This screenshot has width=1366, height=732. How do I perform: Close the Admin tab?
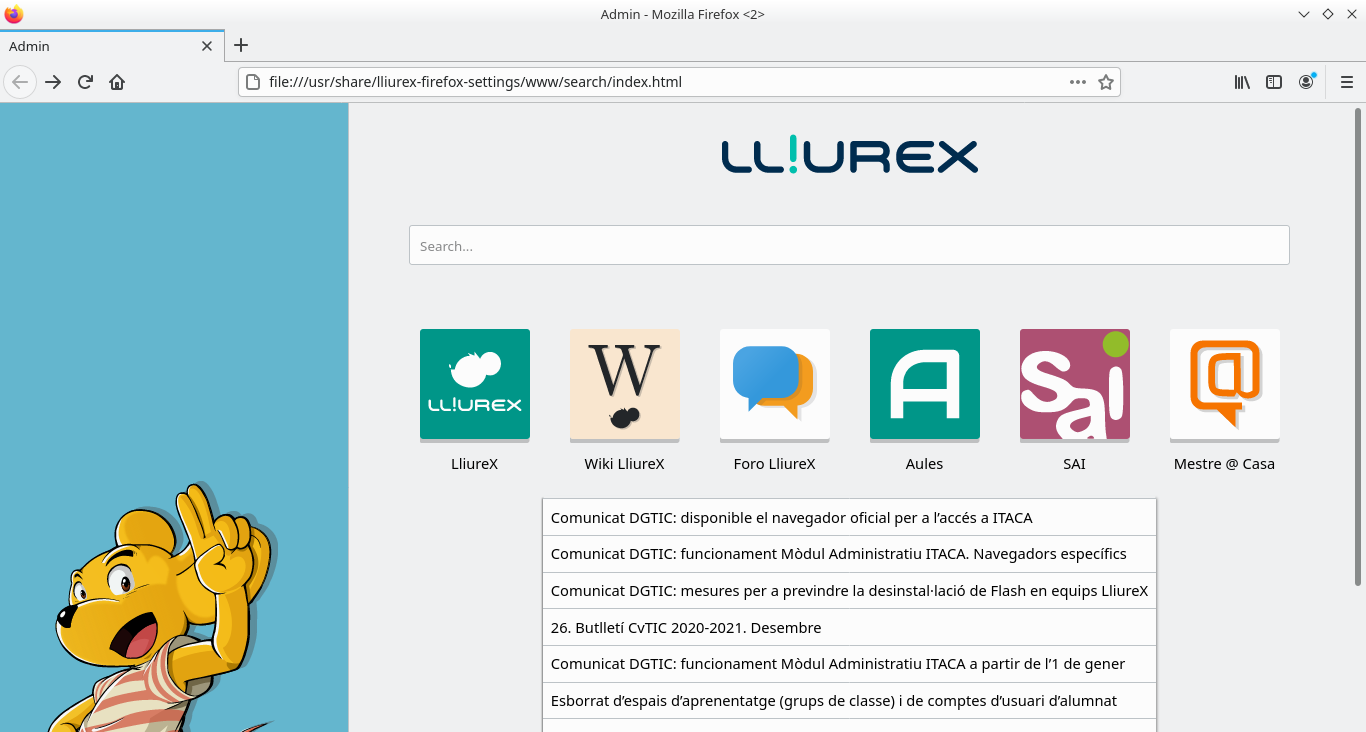click(207, 46)
